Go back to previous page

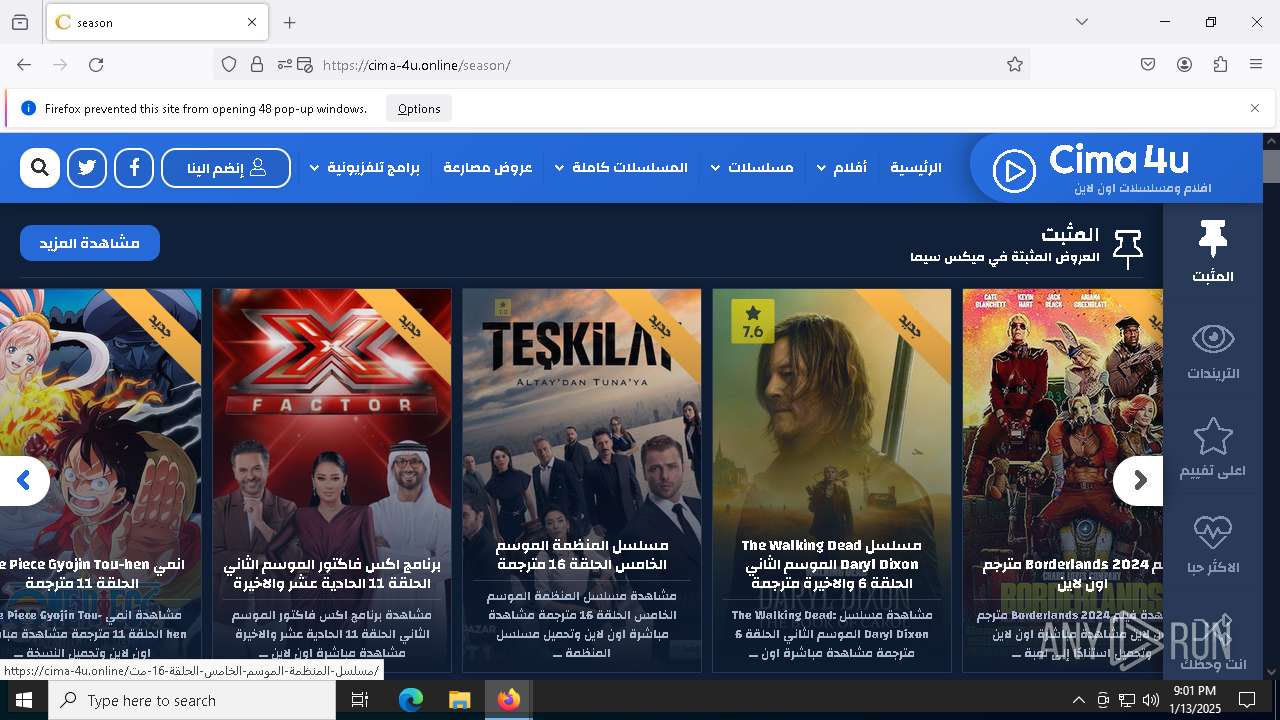pyautogui.click(x=24, y=65)
